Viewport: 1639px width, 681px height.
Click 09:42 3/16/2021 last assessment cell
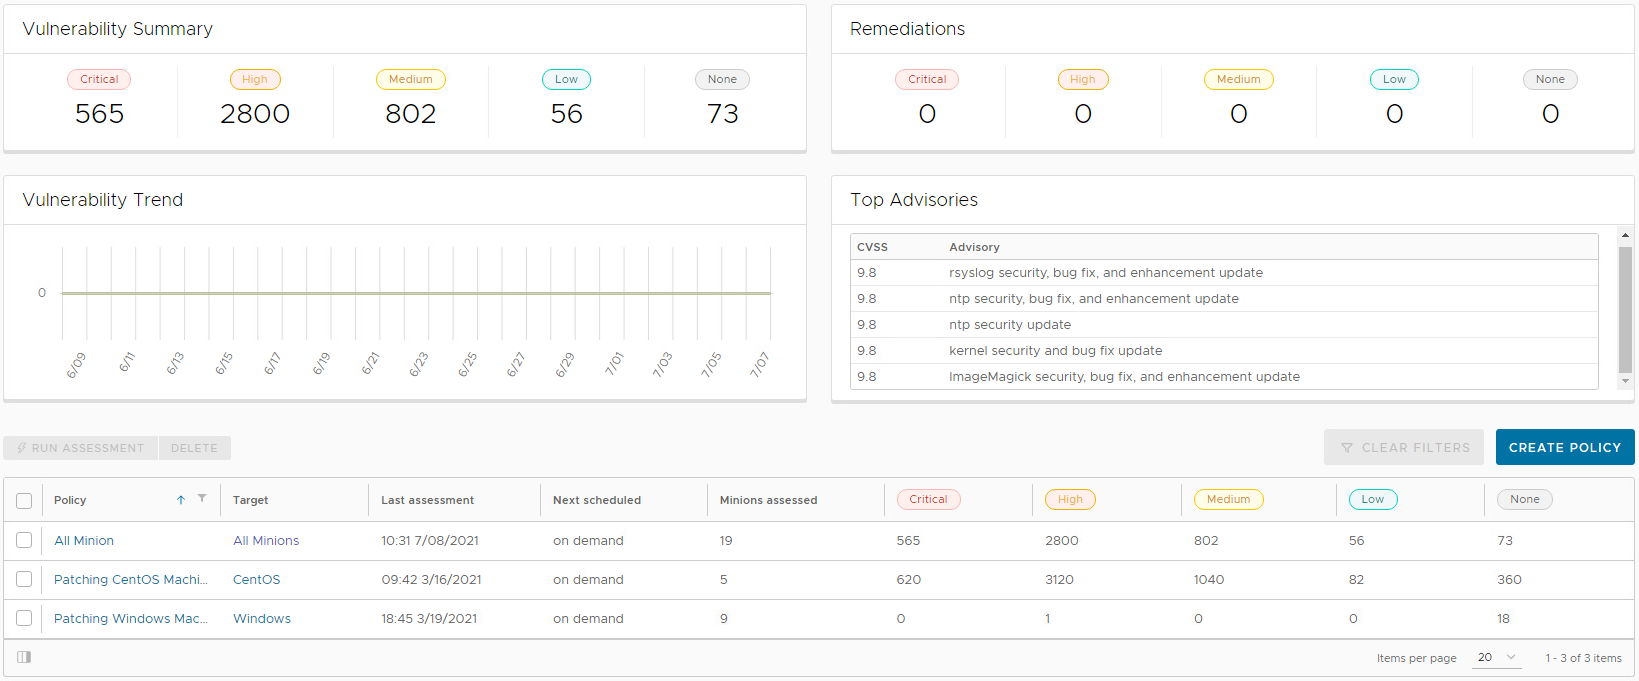pyautogui.click(x=431, y=579)
